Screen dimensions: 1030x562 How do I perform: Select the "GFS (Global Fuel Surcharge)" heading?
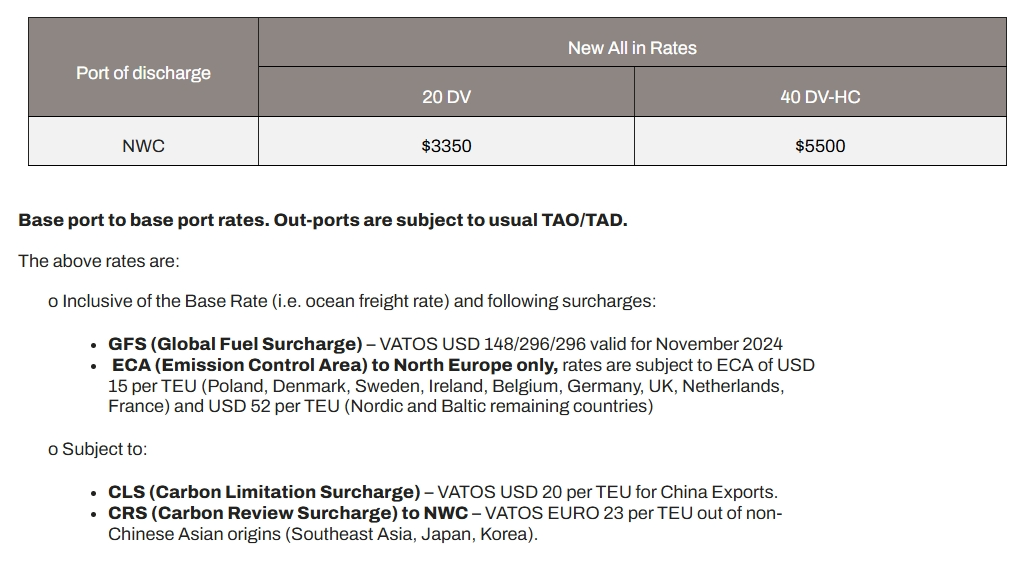coord(236,344)
